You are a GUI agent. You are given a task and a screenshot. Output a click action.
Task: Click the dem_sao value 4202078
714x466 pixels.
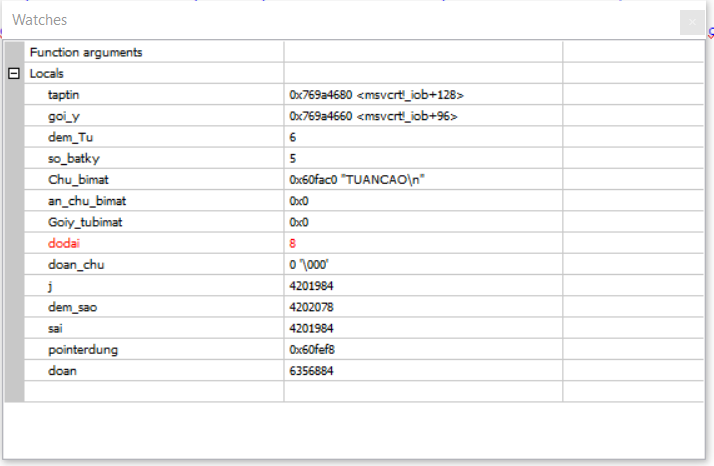tap(311, 307)
